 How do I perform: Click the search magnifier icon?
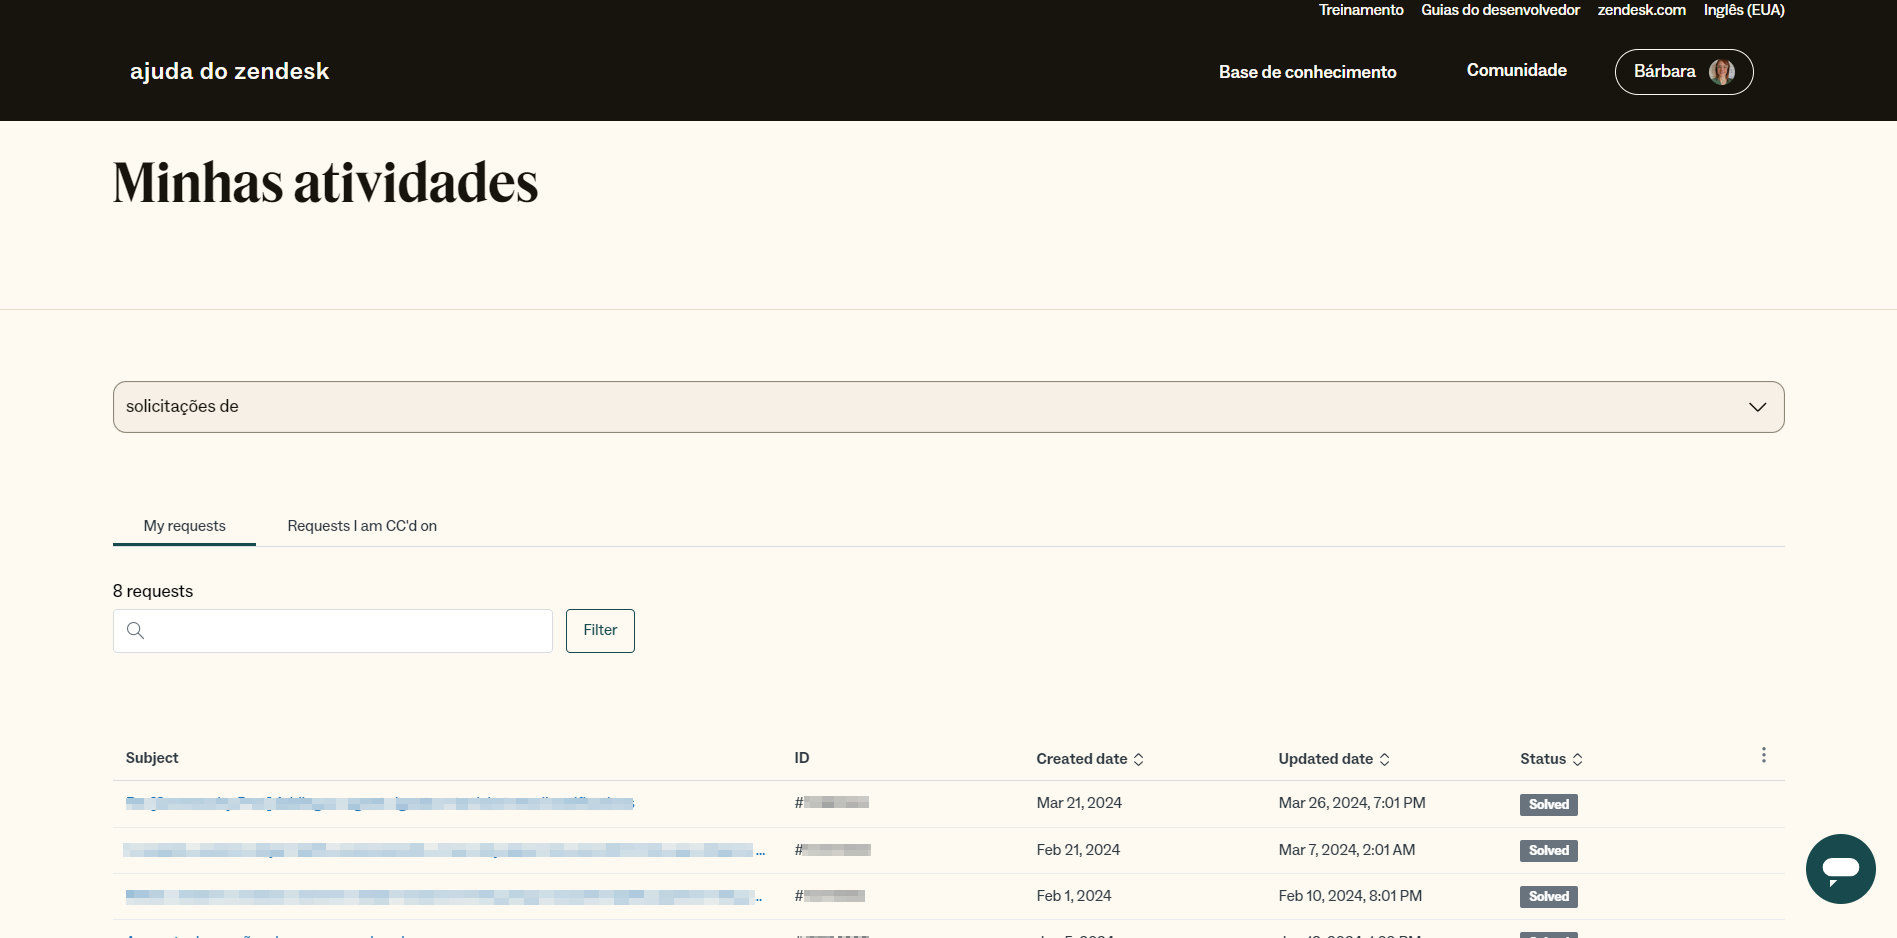(136, 630)
